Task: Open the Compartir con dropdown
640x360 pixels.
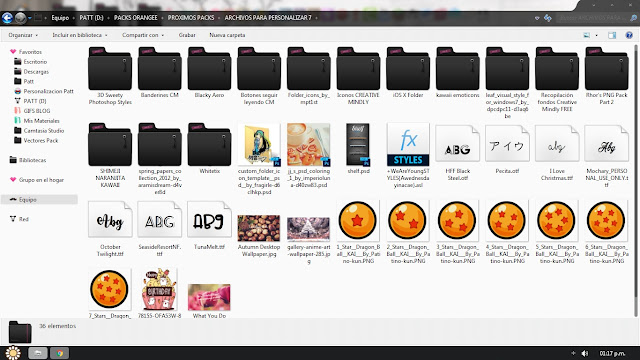Action: [143, 35]
